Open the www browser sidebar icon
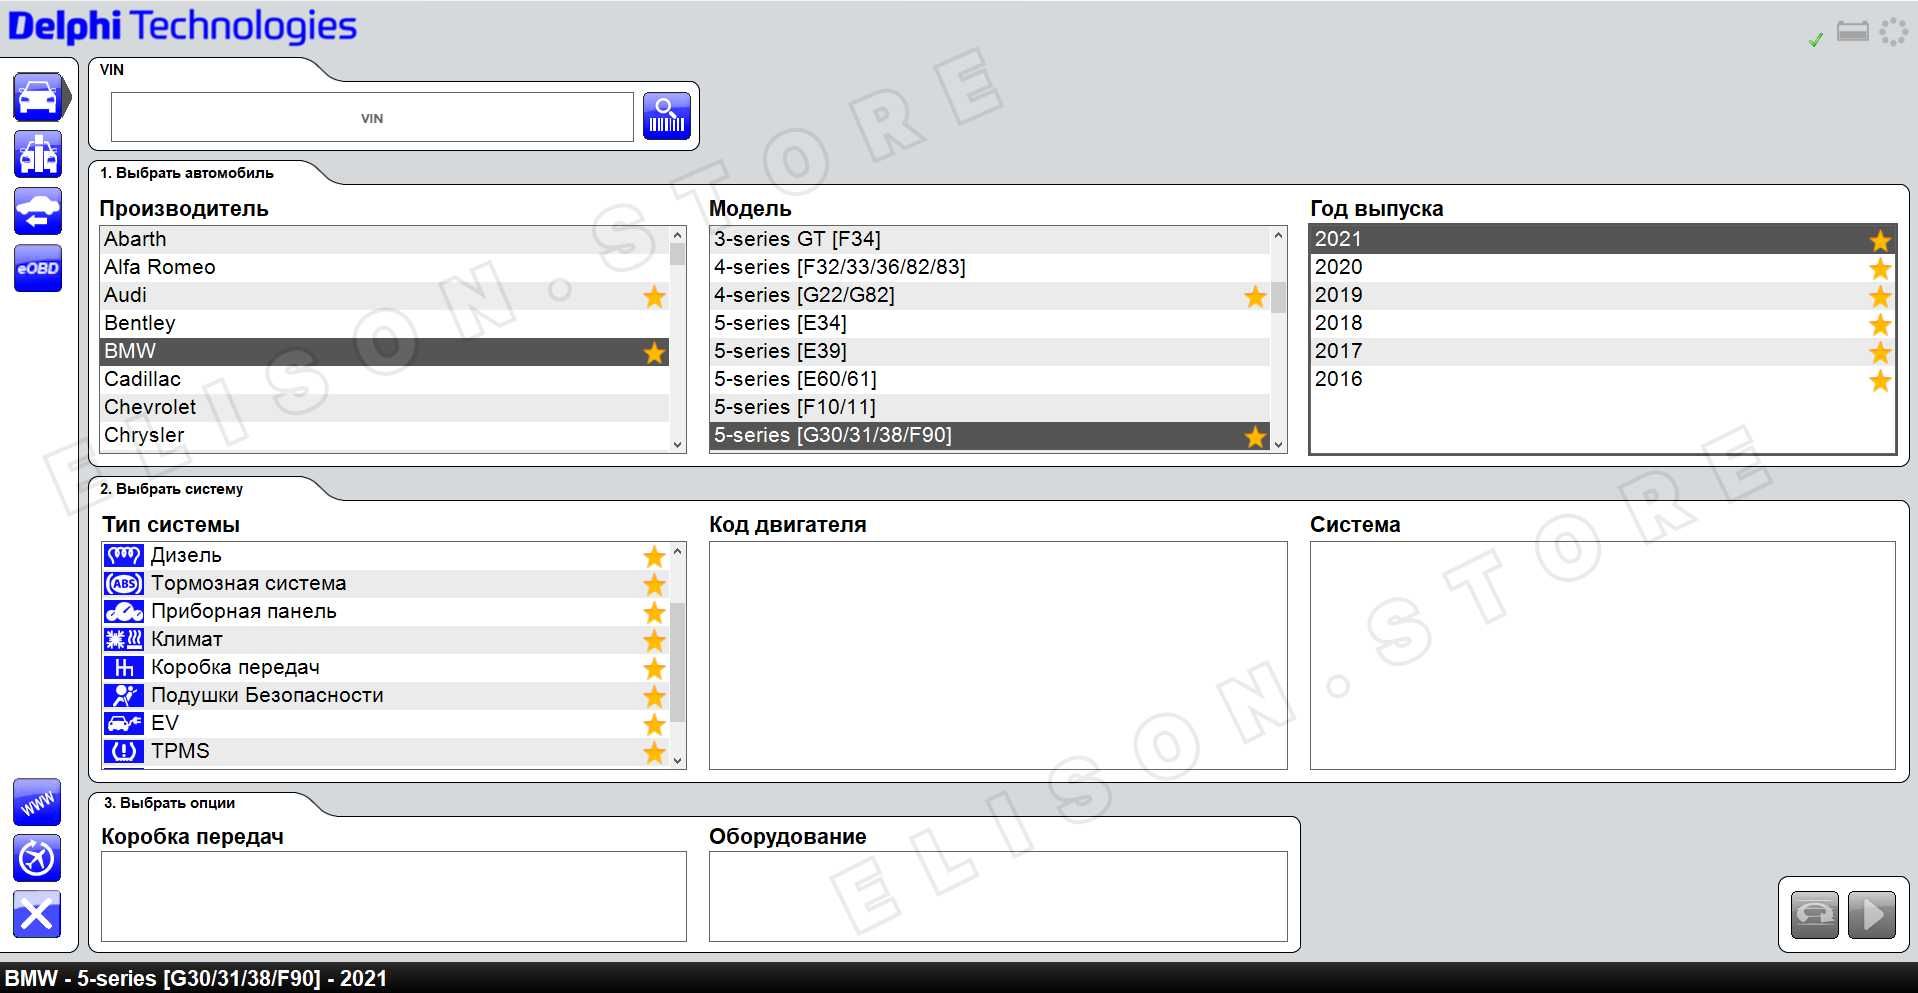The height and width of the screenshot is (993, 1918). 37,802
